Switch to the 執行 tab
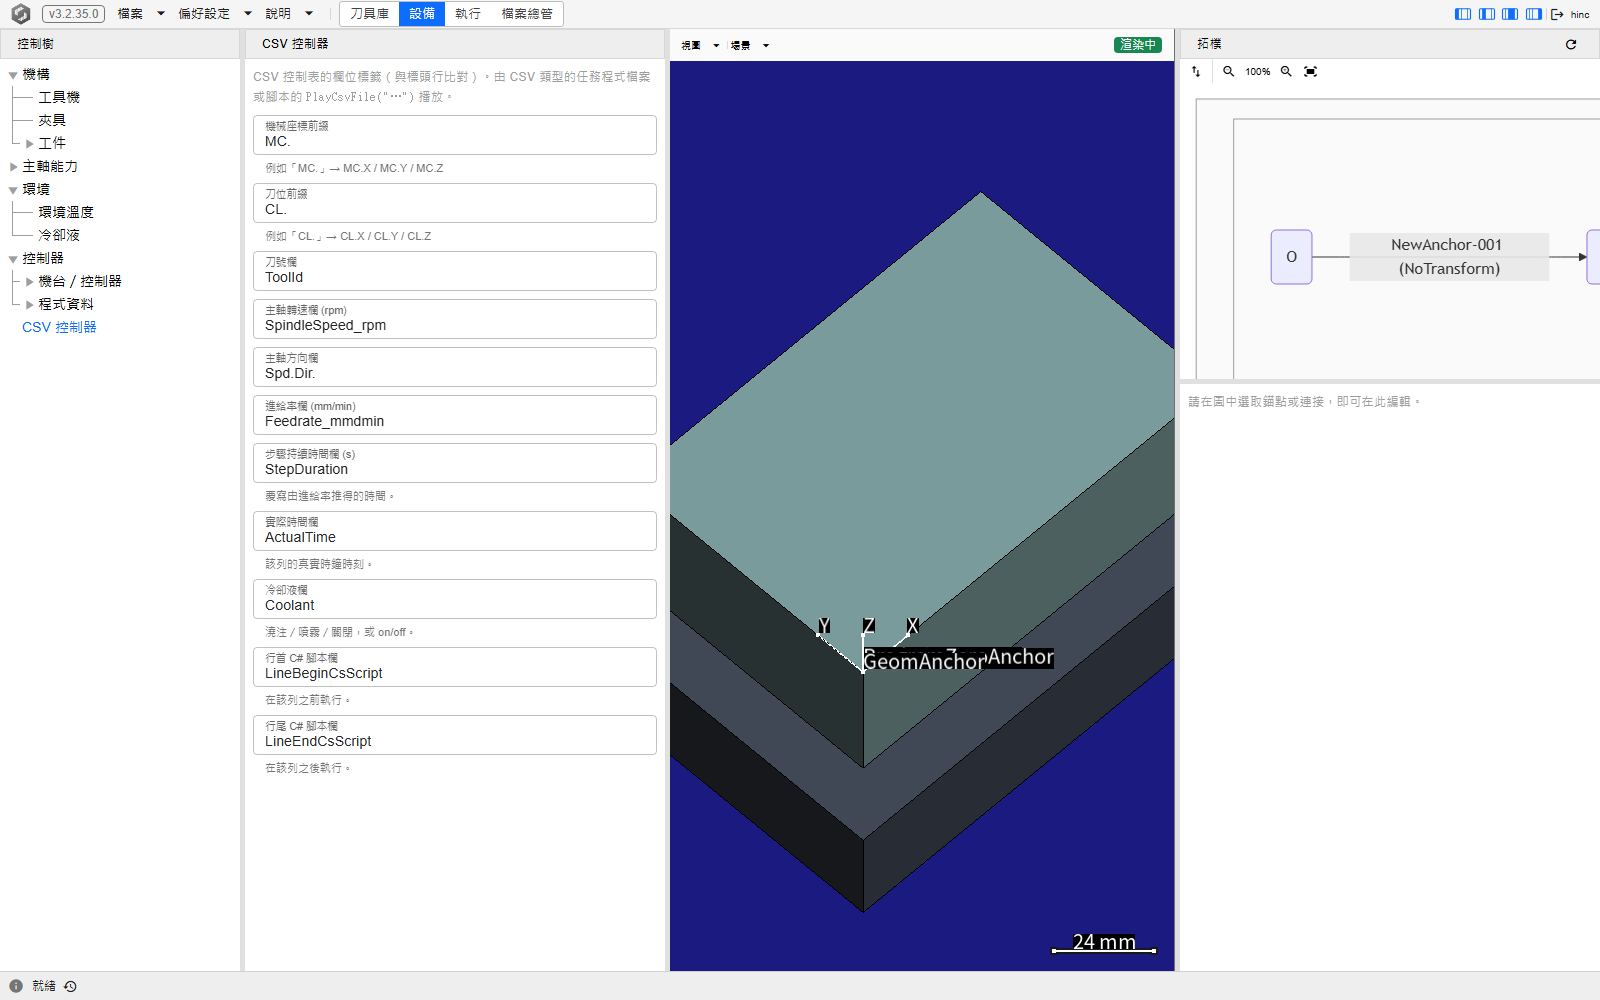The image size is (1600, 1000). click(x=468, y=14)
